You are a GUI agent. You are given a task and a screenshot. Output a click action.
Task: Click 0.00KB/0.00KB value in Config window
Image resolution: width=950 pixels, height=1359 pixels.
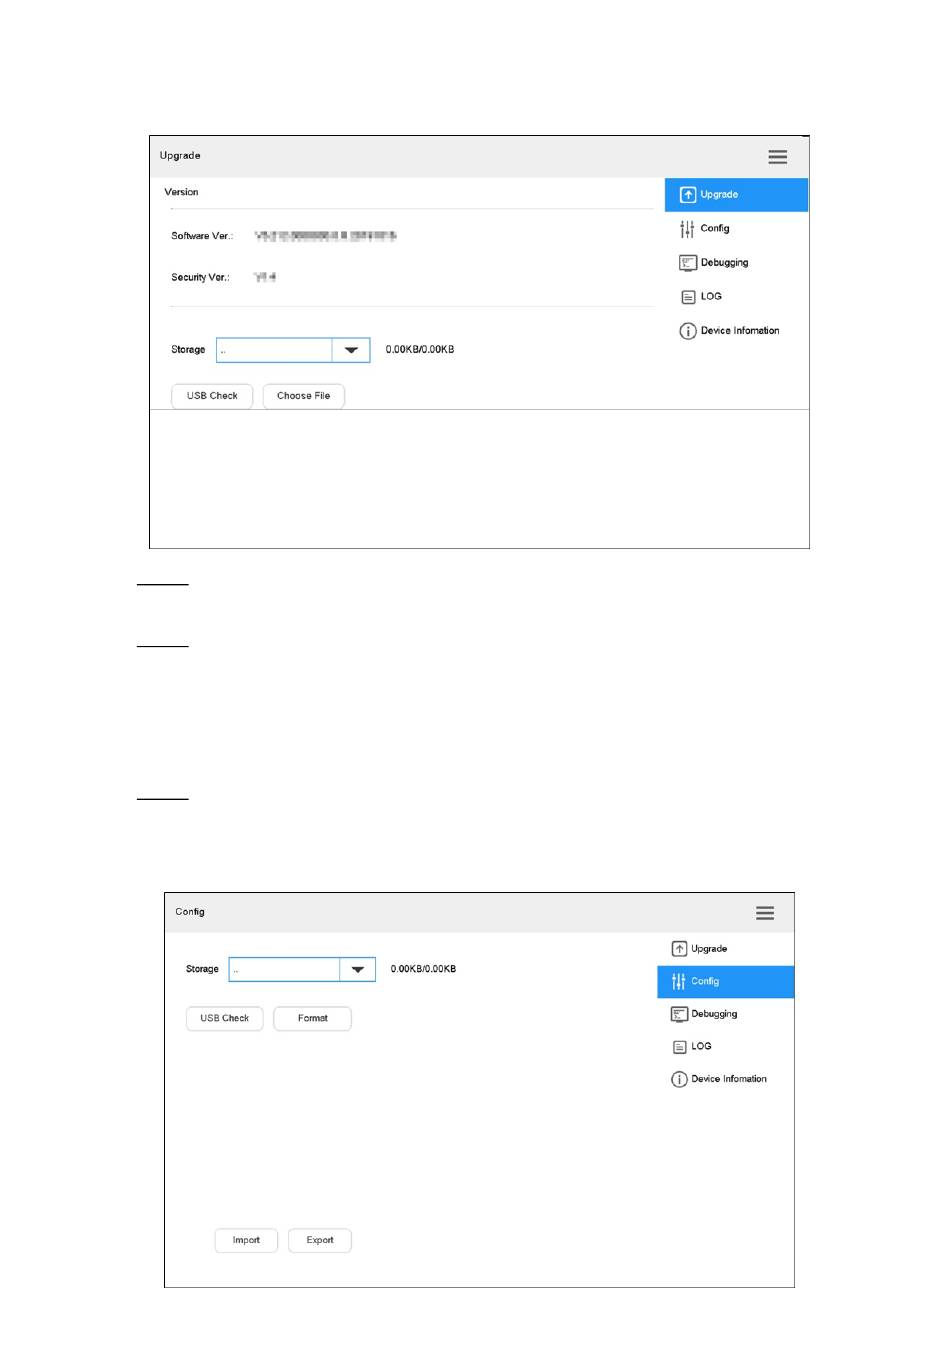[423, 970]
